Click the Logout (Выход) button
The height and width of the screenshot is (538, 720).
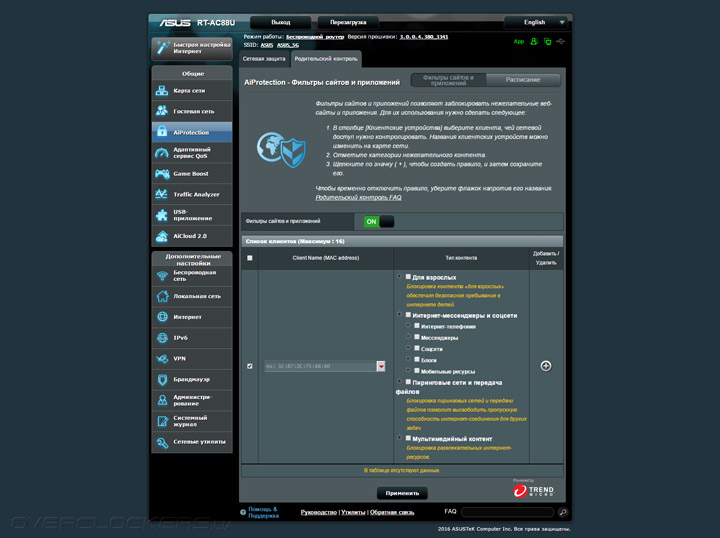pyautogui.click(x=281, y=22)
